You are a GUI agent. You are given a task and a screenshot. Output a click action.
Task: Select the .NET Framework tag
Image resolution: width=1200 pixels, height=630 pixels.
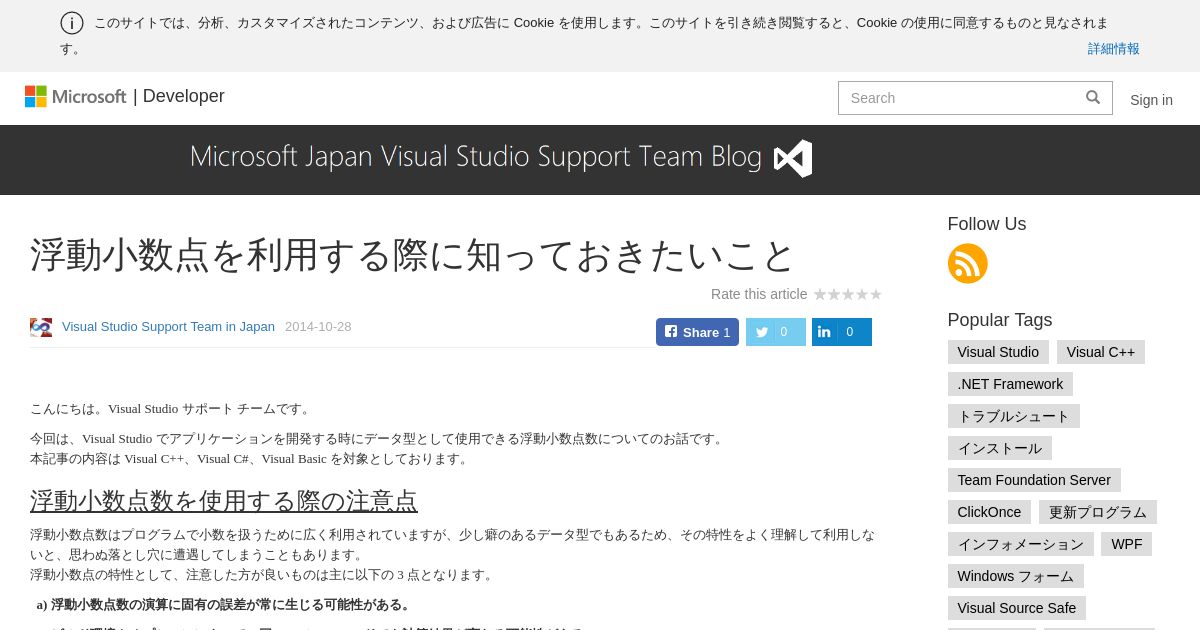coord(1010,384)
